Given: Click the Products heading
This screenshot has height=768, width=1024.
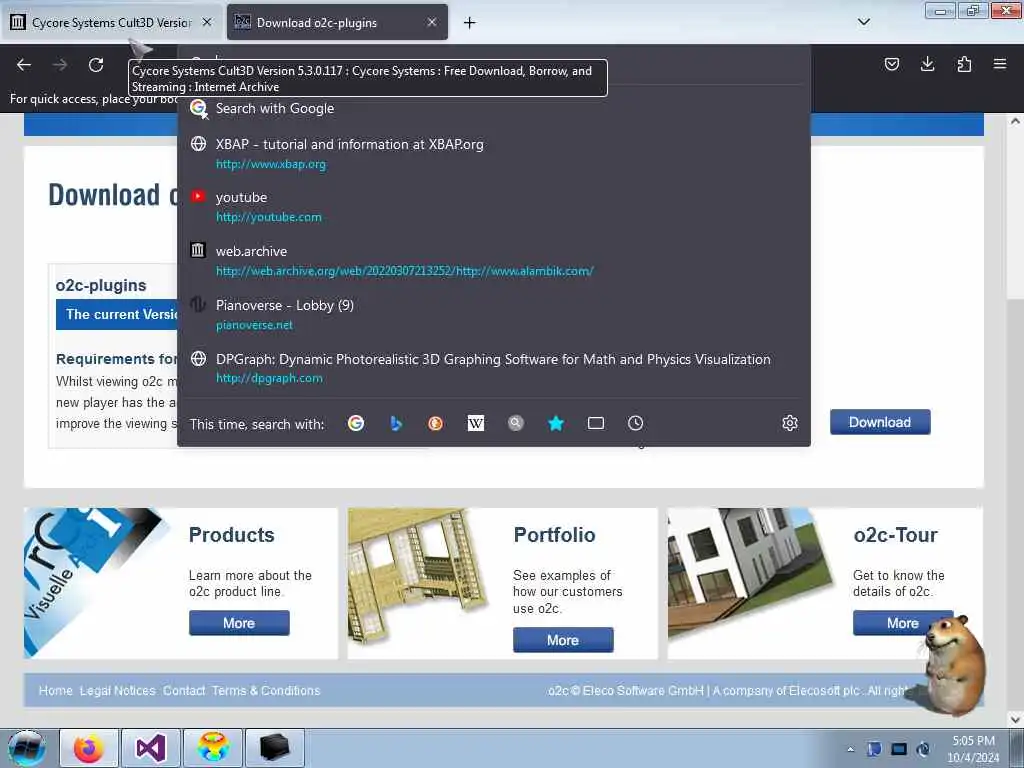Looking at the screenshot, I should pos(231,535).
